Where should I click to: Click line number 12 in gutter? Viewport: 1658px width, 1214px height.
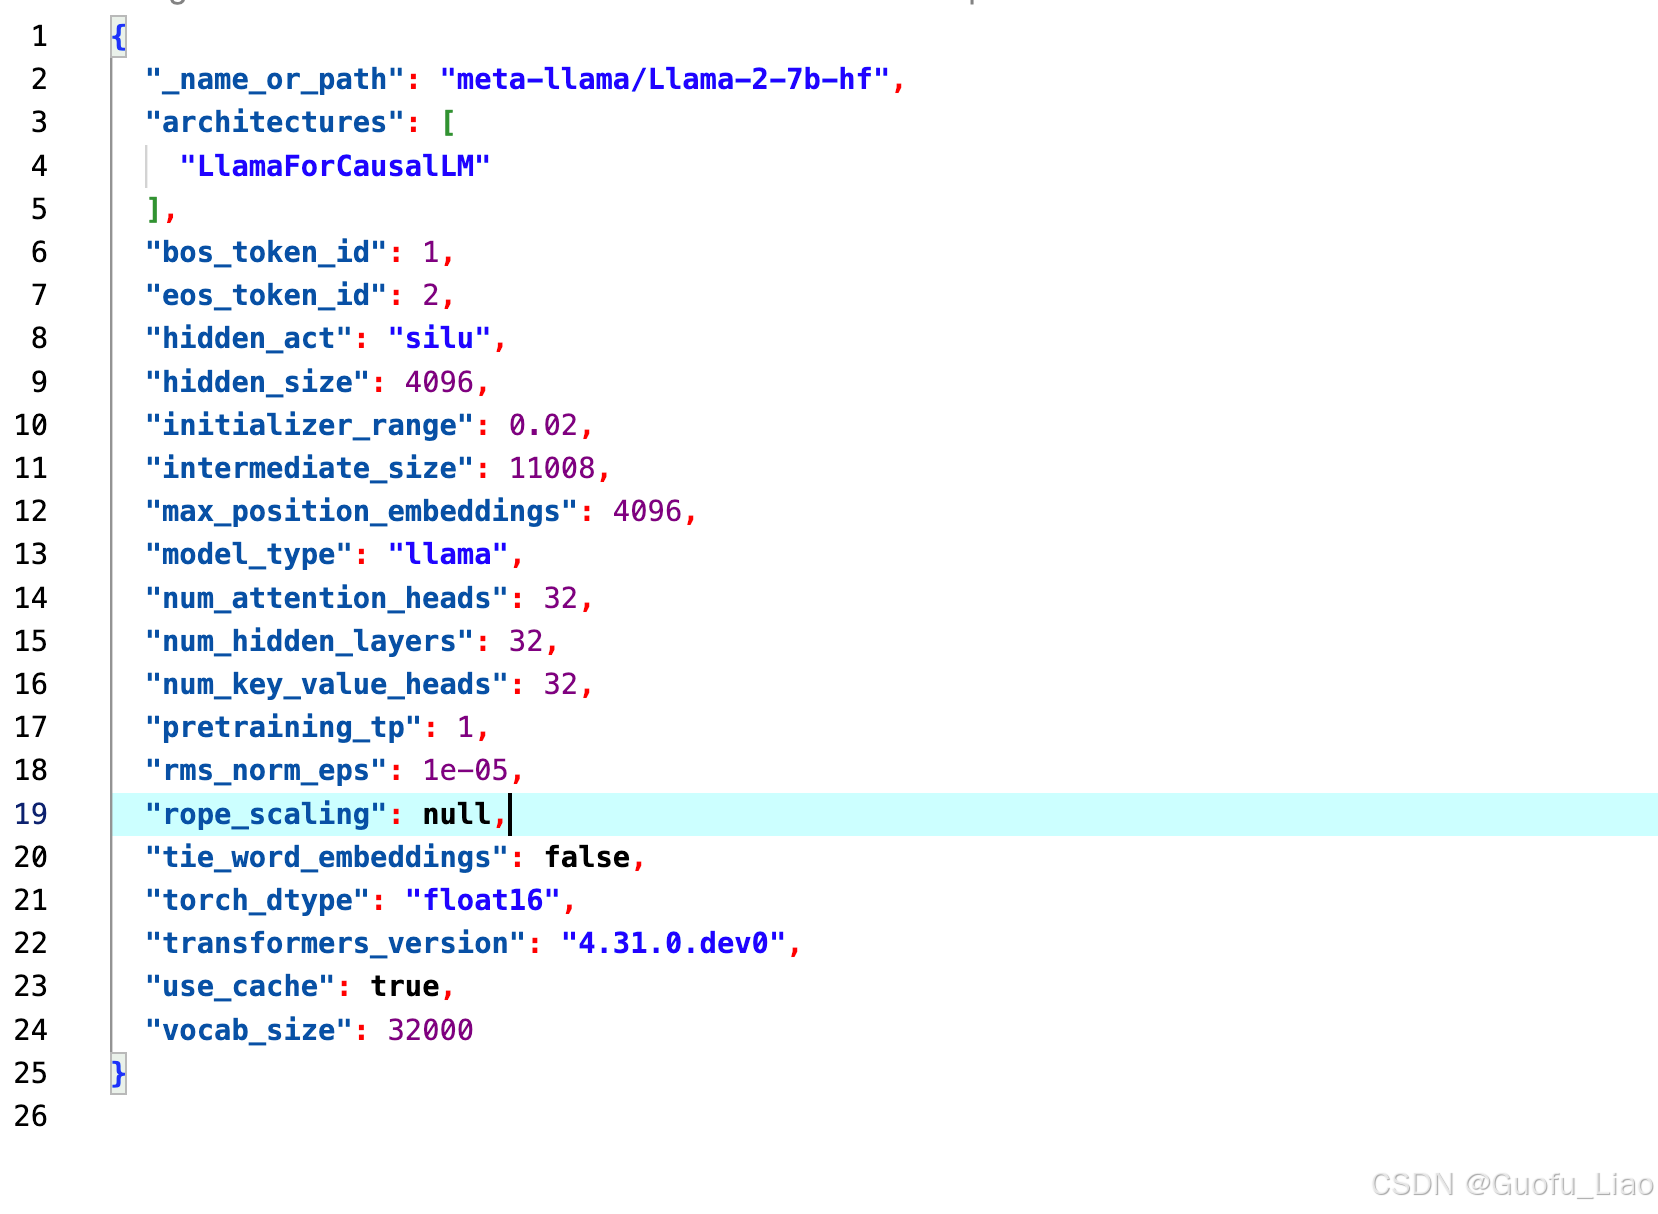pos(31,511)
